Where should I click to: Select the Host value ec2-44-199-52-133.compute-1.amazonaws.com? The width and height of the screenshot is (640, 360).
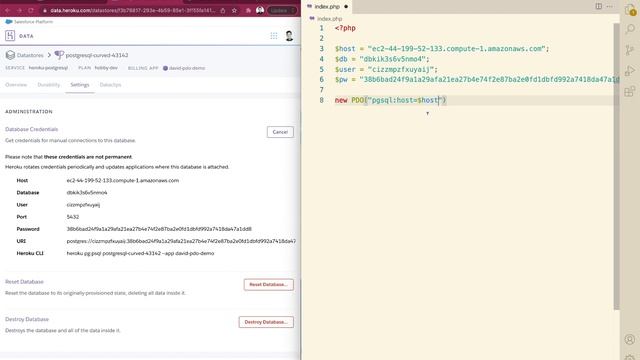click(x=122, y=180)
